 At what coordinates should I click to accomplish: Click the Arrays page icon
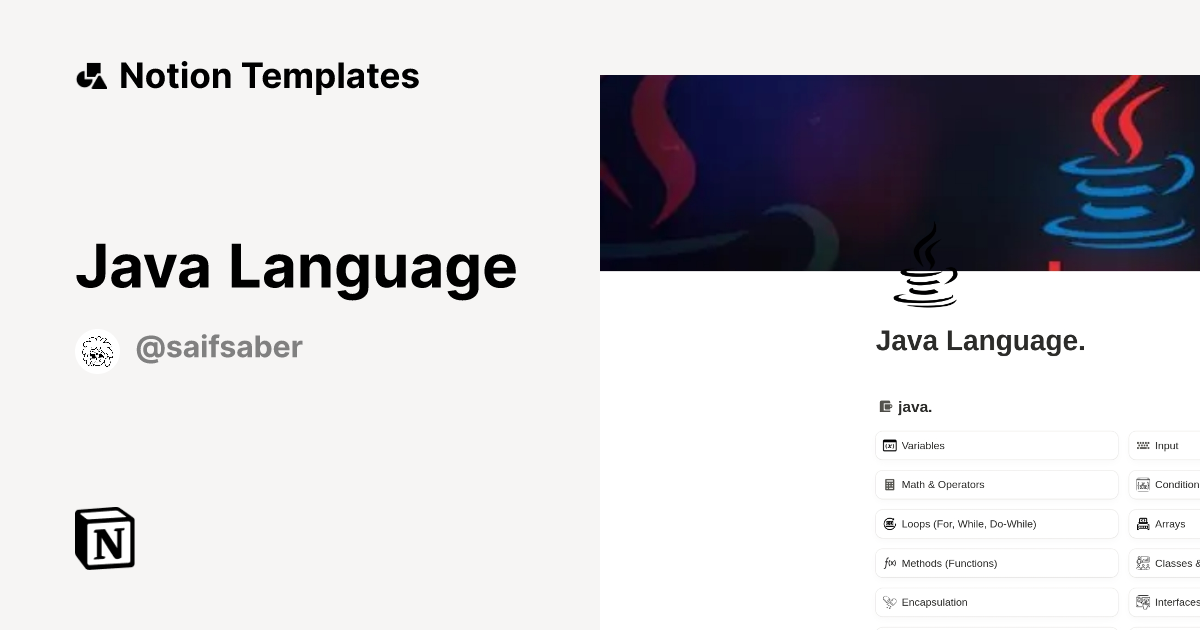coord(1143,524)
